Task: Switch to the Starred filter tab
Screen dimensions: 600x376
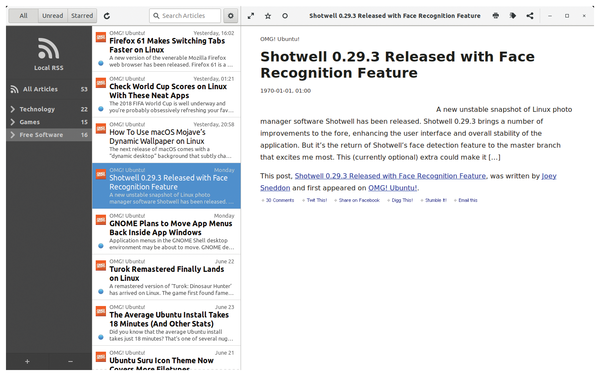Action: click(x=82, y=16)
